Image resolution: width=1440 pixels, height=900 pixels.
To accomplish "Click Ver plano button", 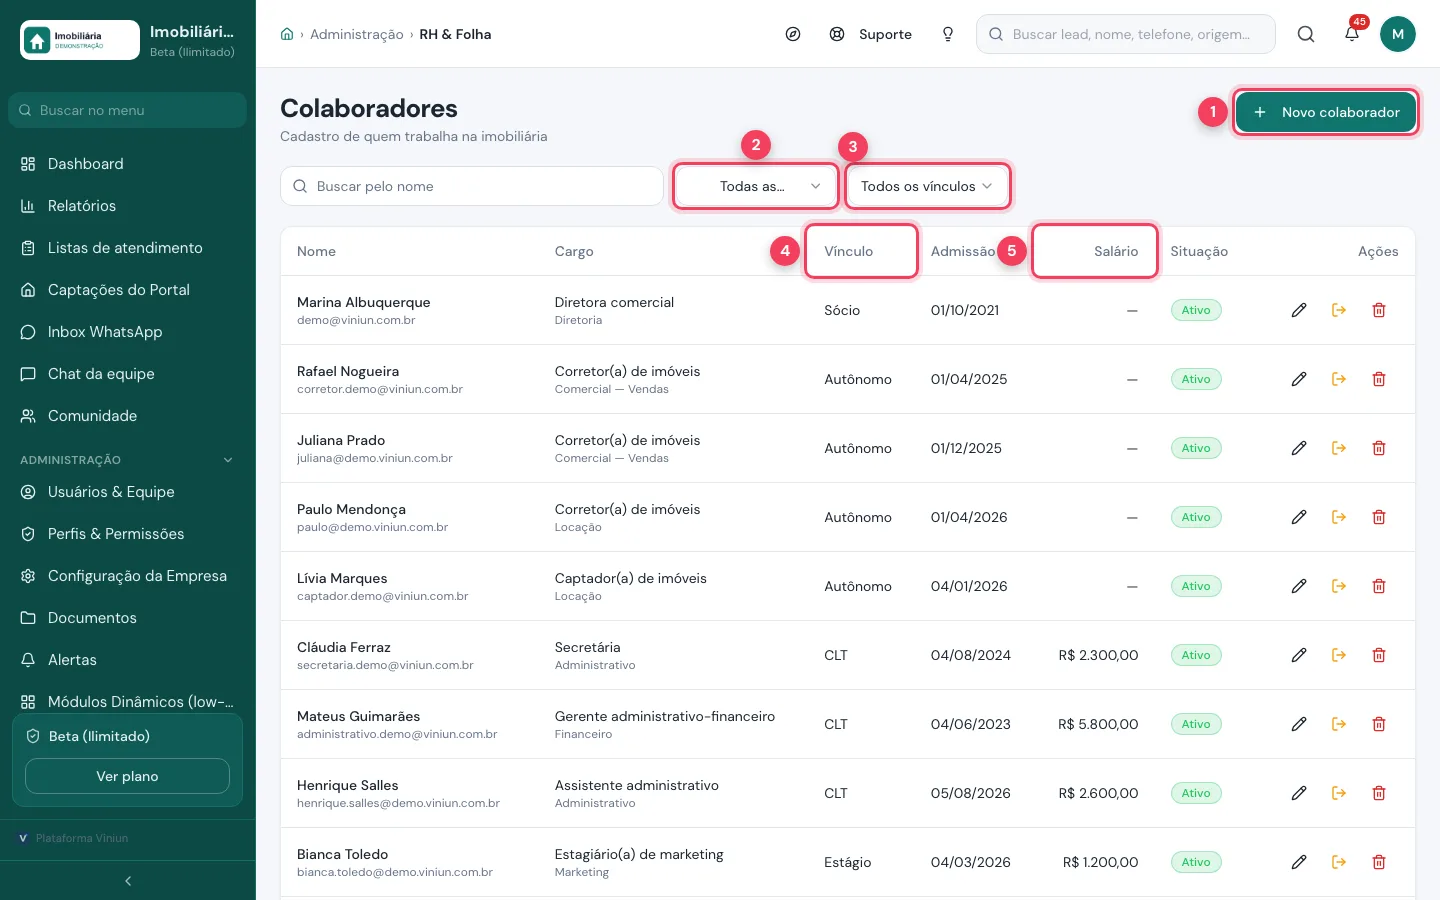I will [127, 776].
